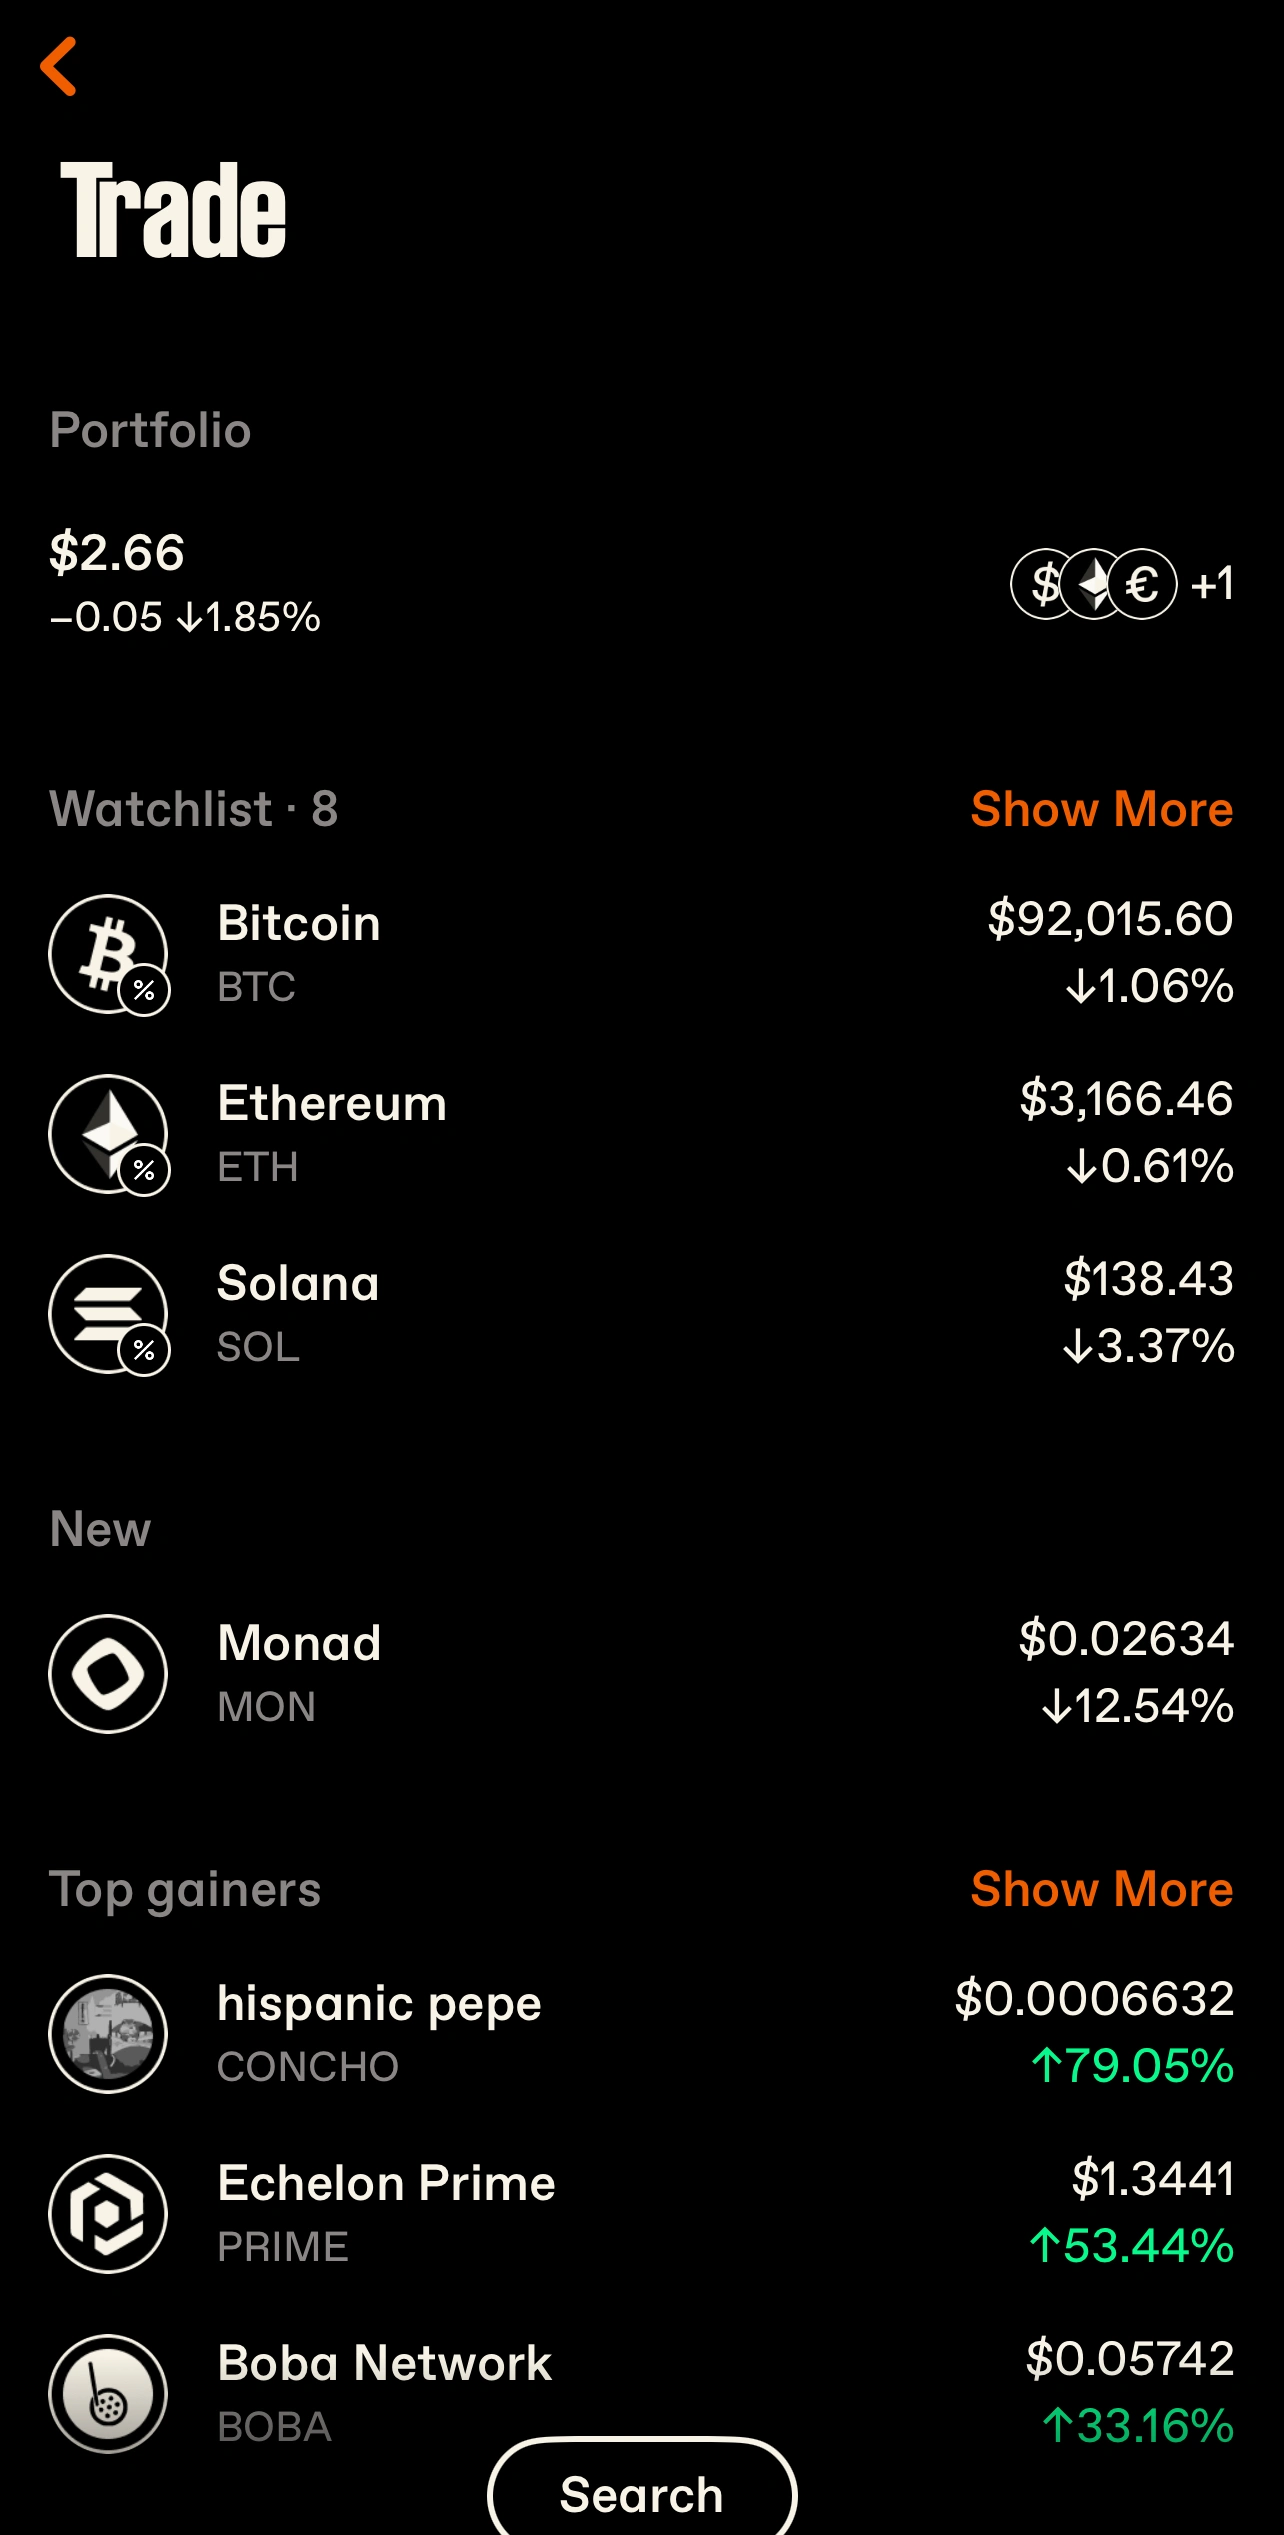Tap the Boba Network token icon
This screenshot has width=1284, height=2535.
[x=108, y=2393]
